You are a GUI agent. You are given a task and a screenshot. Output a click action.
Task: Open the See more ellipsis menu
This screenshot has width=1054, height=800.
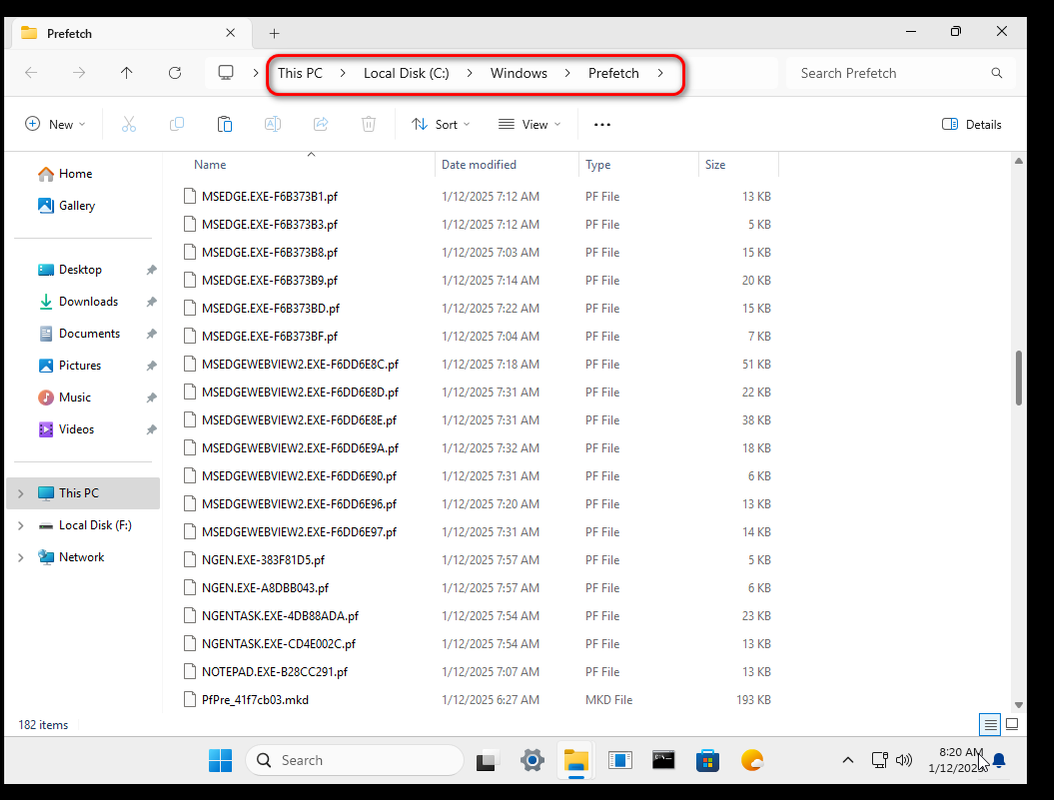point(602,124)
